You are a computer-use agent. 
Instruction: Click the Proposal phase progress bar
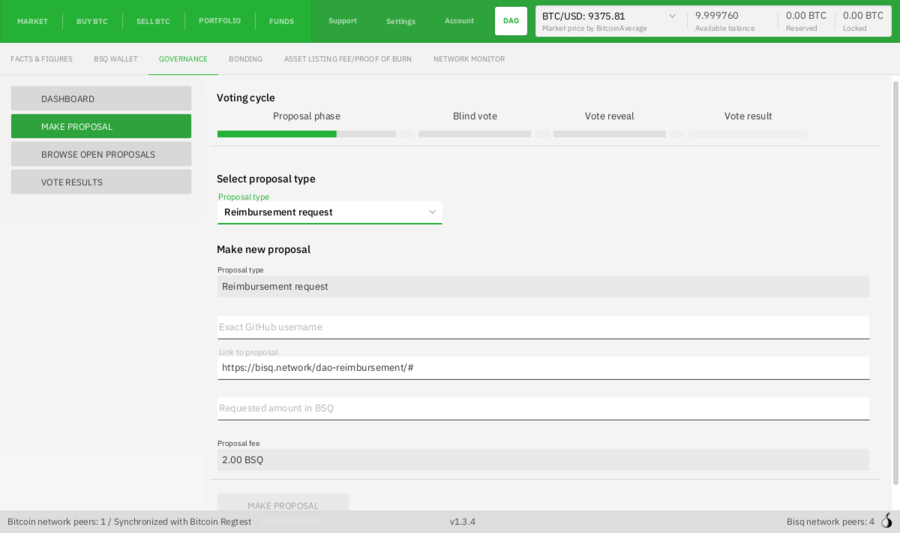coord(306,133)
